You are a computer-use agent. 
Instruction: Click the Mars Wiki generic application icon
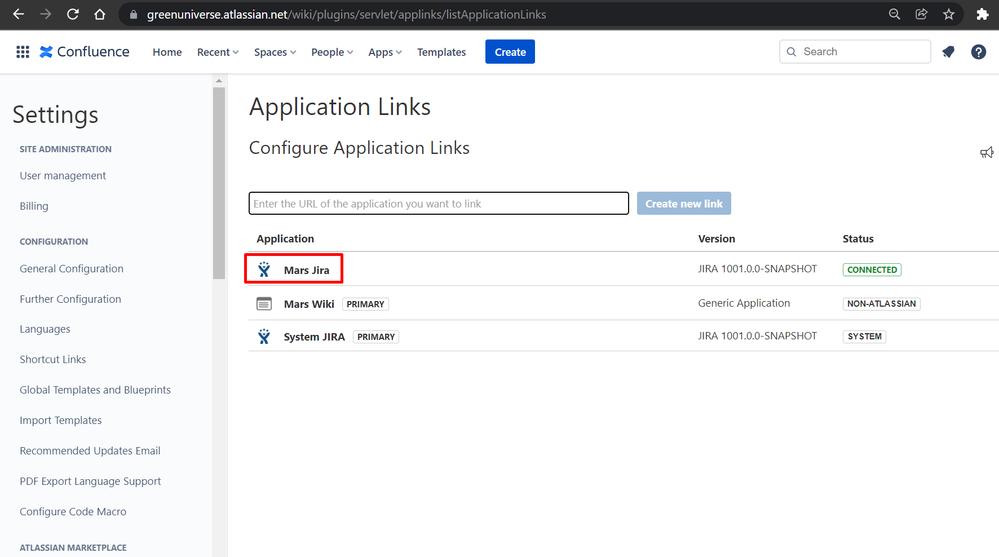pos(264,304)
